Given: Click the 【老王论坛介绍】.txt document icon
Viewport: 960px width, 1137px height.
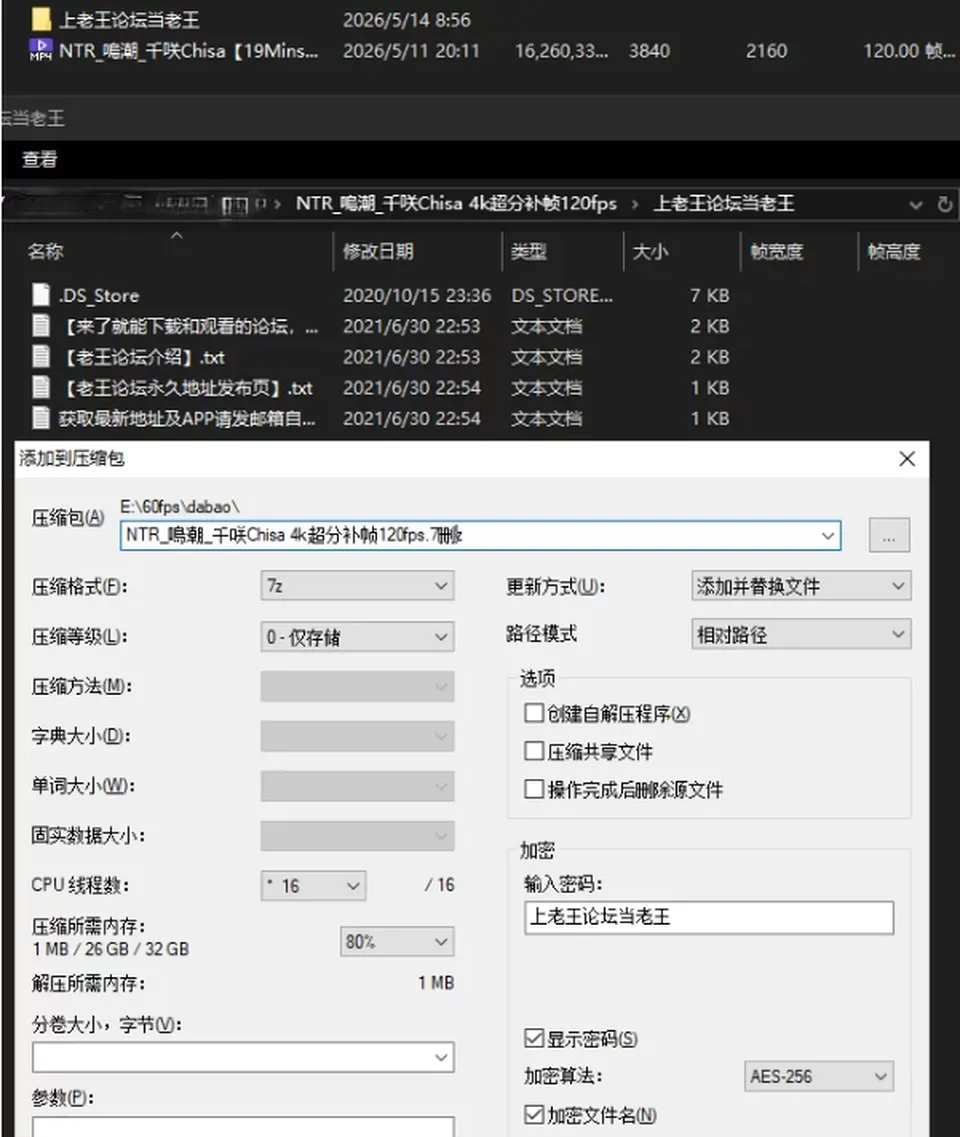Looking at the screenshot, I should point(41,357).
